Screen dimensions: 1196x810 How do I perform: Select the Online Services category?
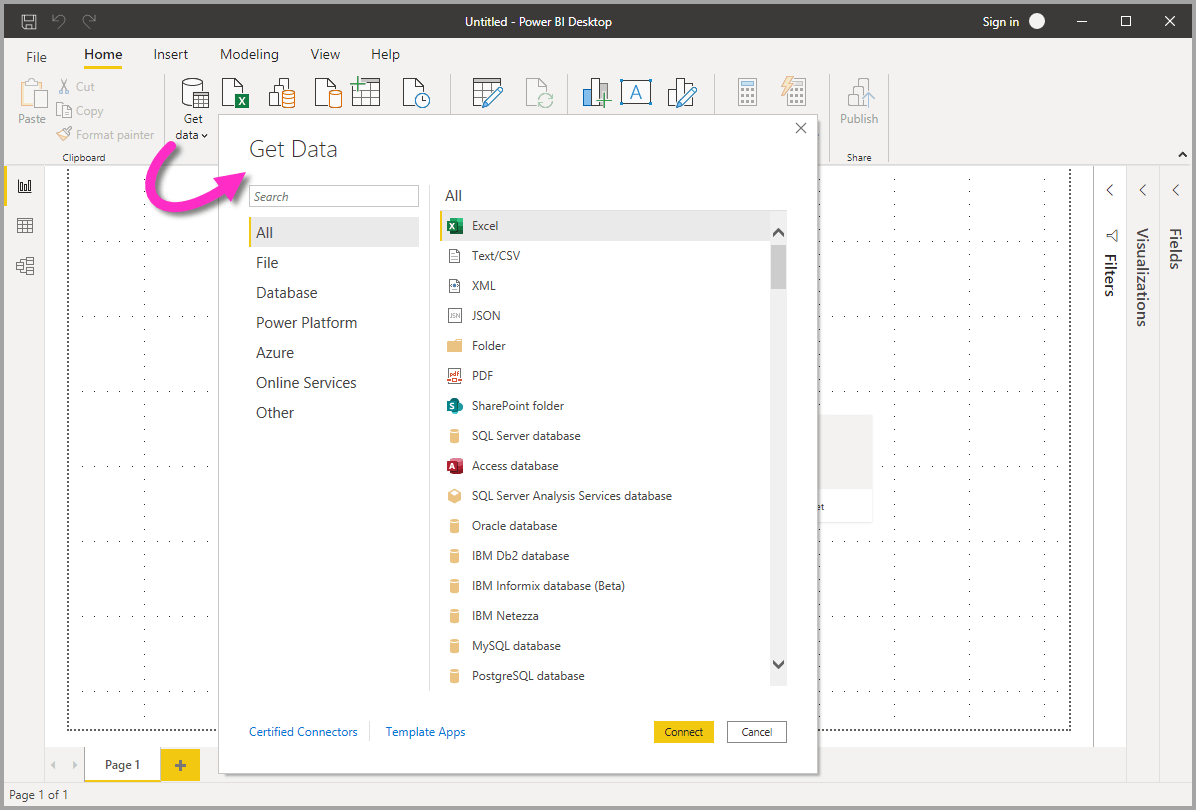[x=306, y=383]
